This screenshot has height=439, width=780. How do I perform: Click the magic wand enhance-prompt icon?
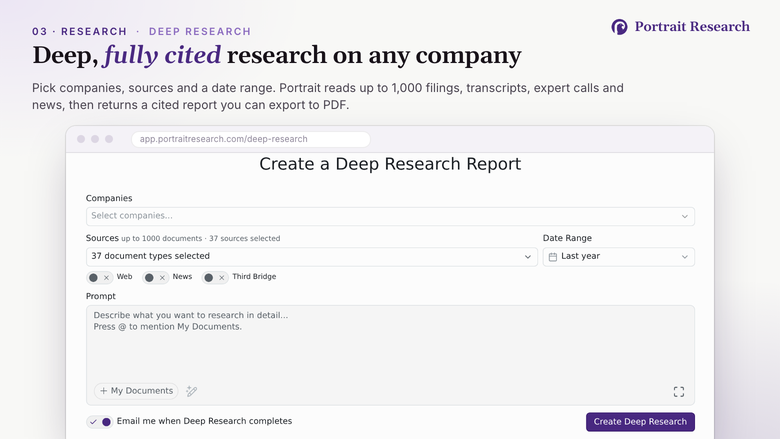[192, 391]
